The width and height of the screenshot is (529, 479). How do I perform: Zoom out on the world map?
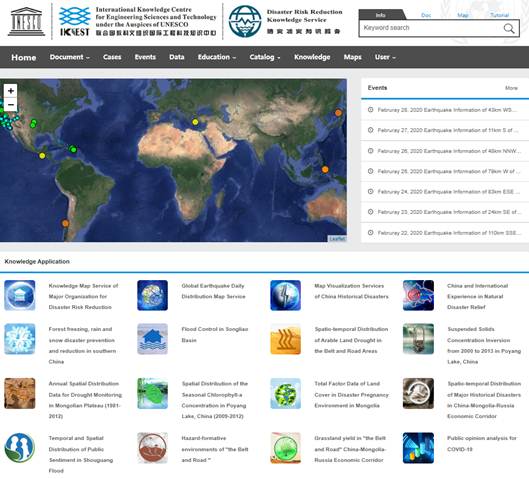pos(11,105)
